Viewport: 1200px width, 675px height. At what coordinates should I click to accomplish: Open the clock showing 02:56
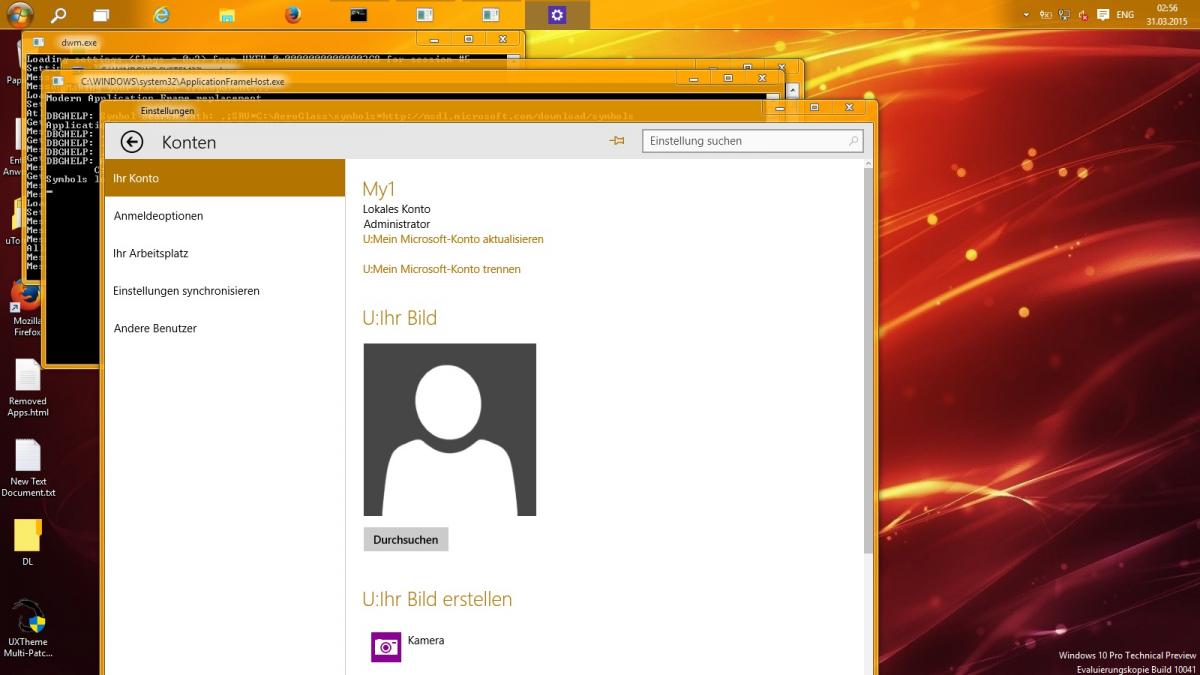click(x=1166, y=14)
